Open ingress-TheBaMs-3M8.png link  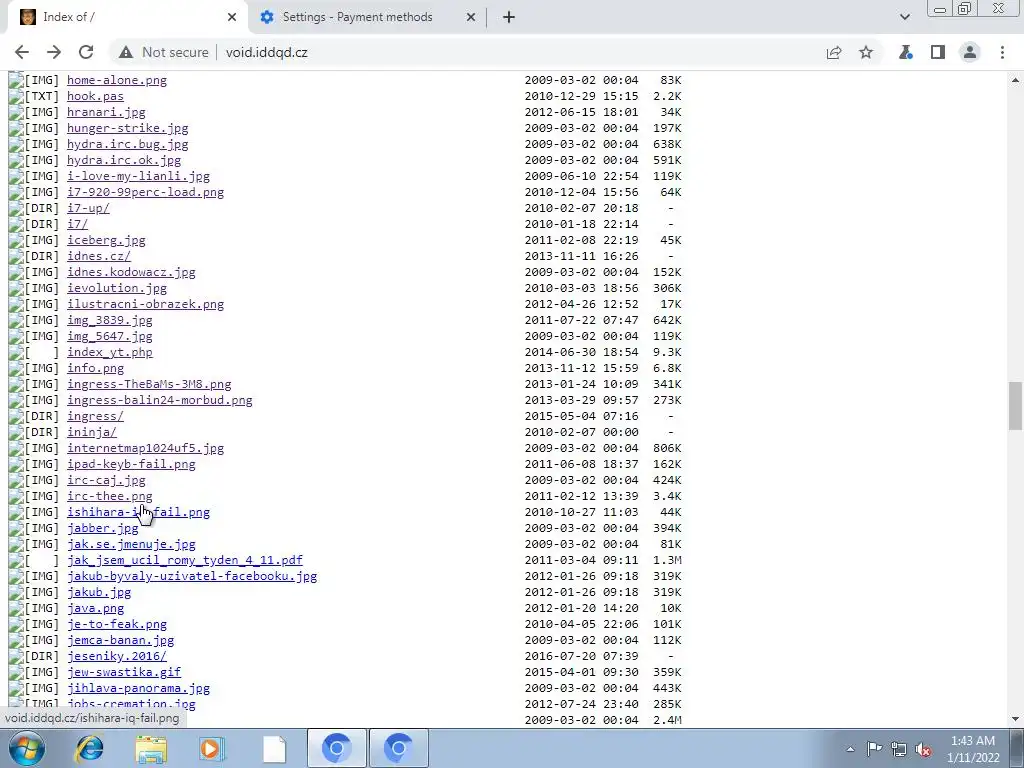coord(149,384)
